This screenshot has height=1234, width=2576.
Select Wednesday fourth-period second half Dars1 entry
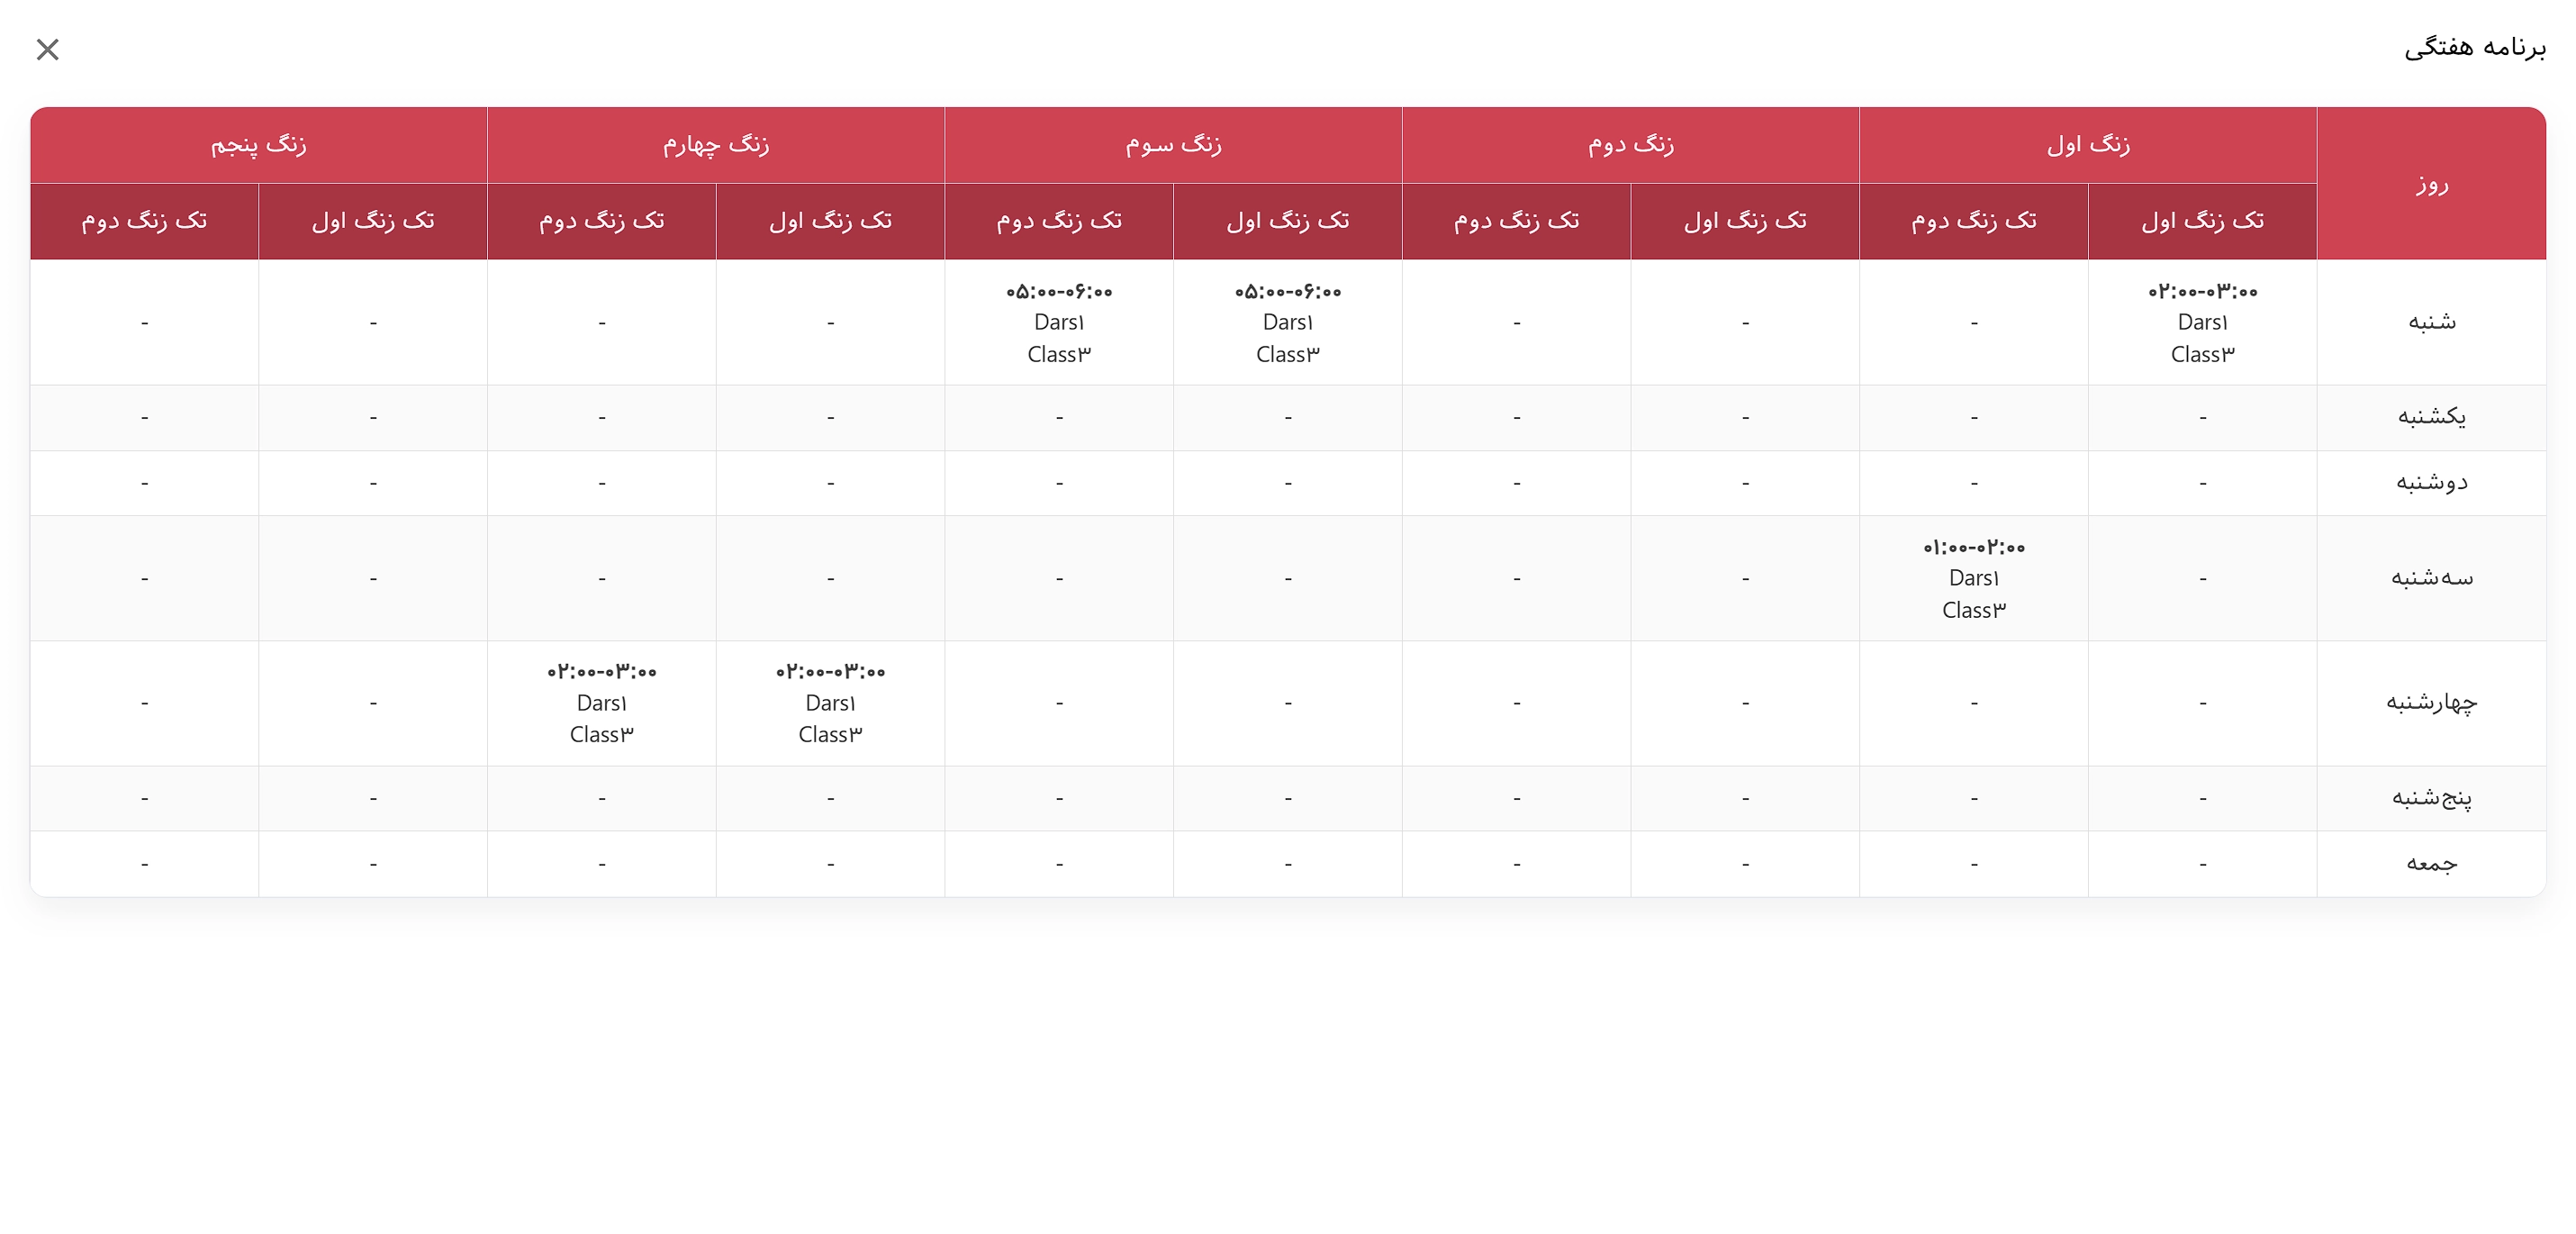coord(601,703)
